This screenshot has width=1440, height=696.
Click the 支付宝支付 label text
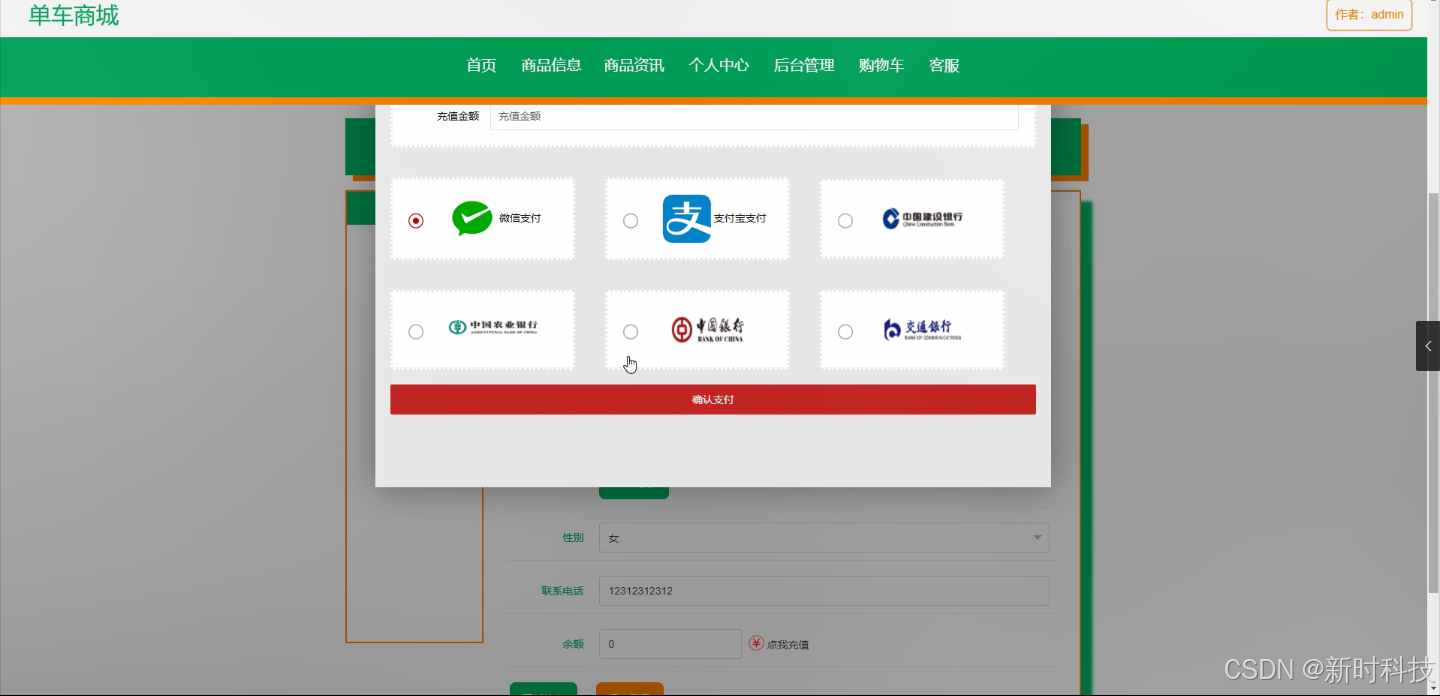click(740, 218)
